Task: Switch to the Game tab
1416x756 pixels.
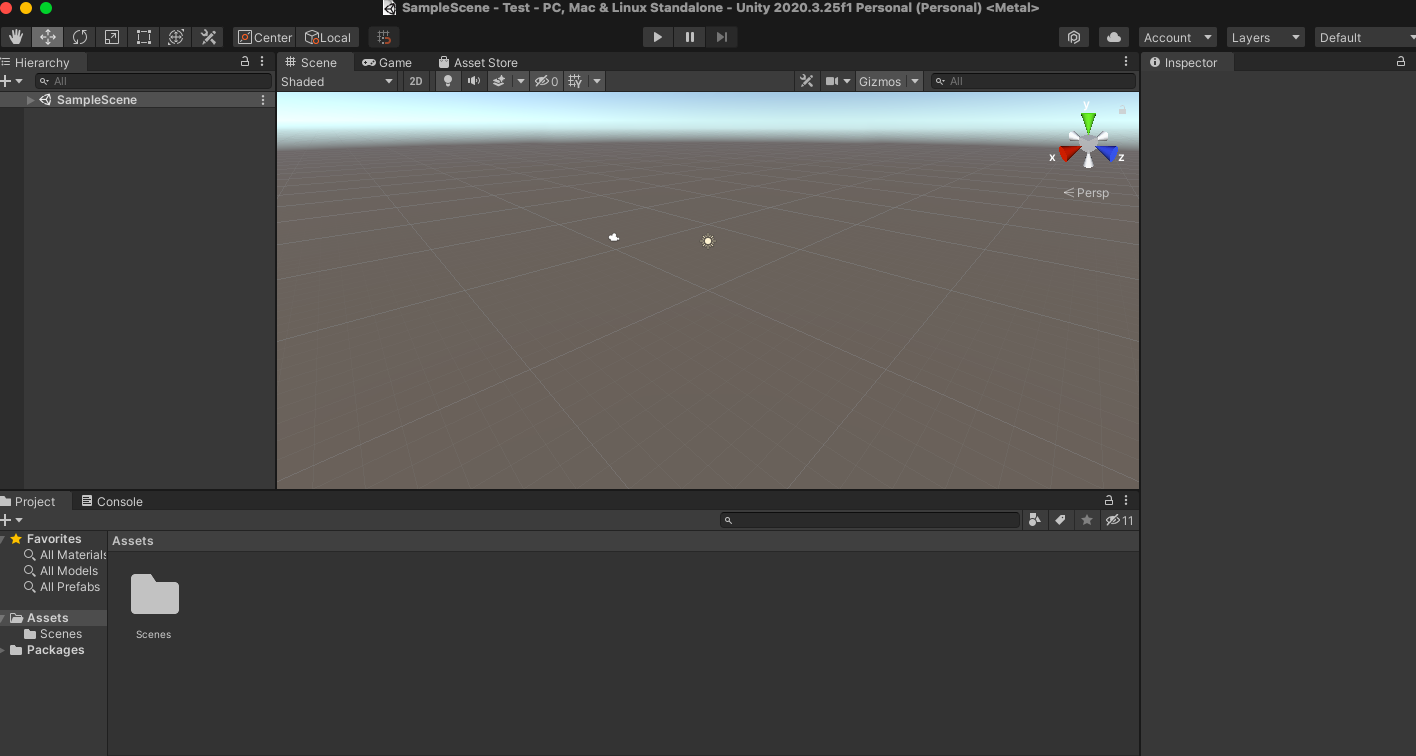Action: pyautogui.click(x=388, y=61)
